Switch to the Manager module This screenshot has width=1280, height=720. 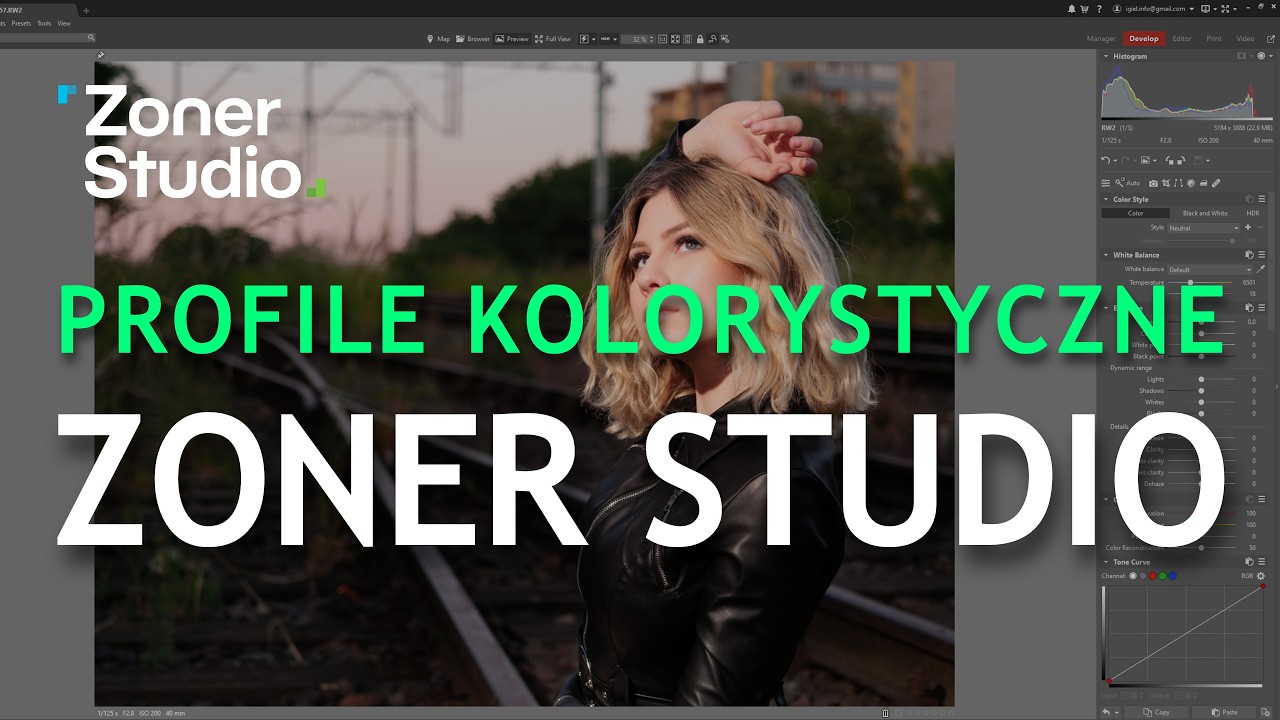(x=1101, y=39)
